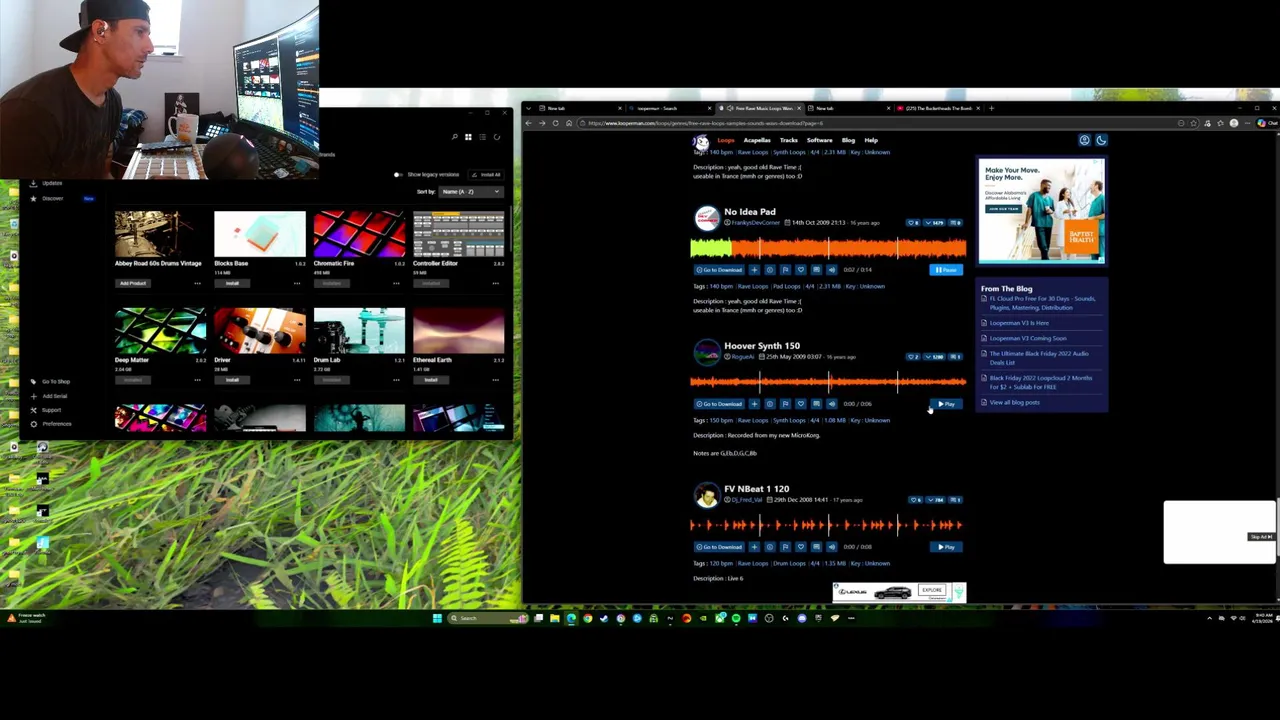
Task: Go to Download for No Idea Pad
Action: click(719, 270)
